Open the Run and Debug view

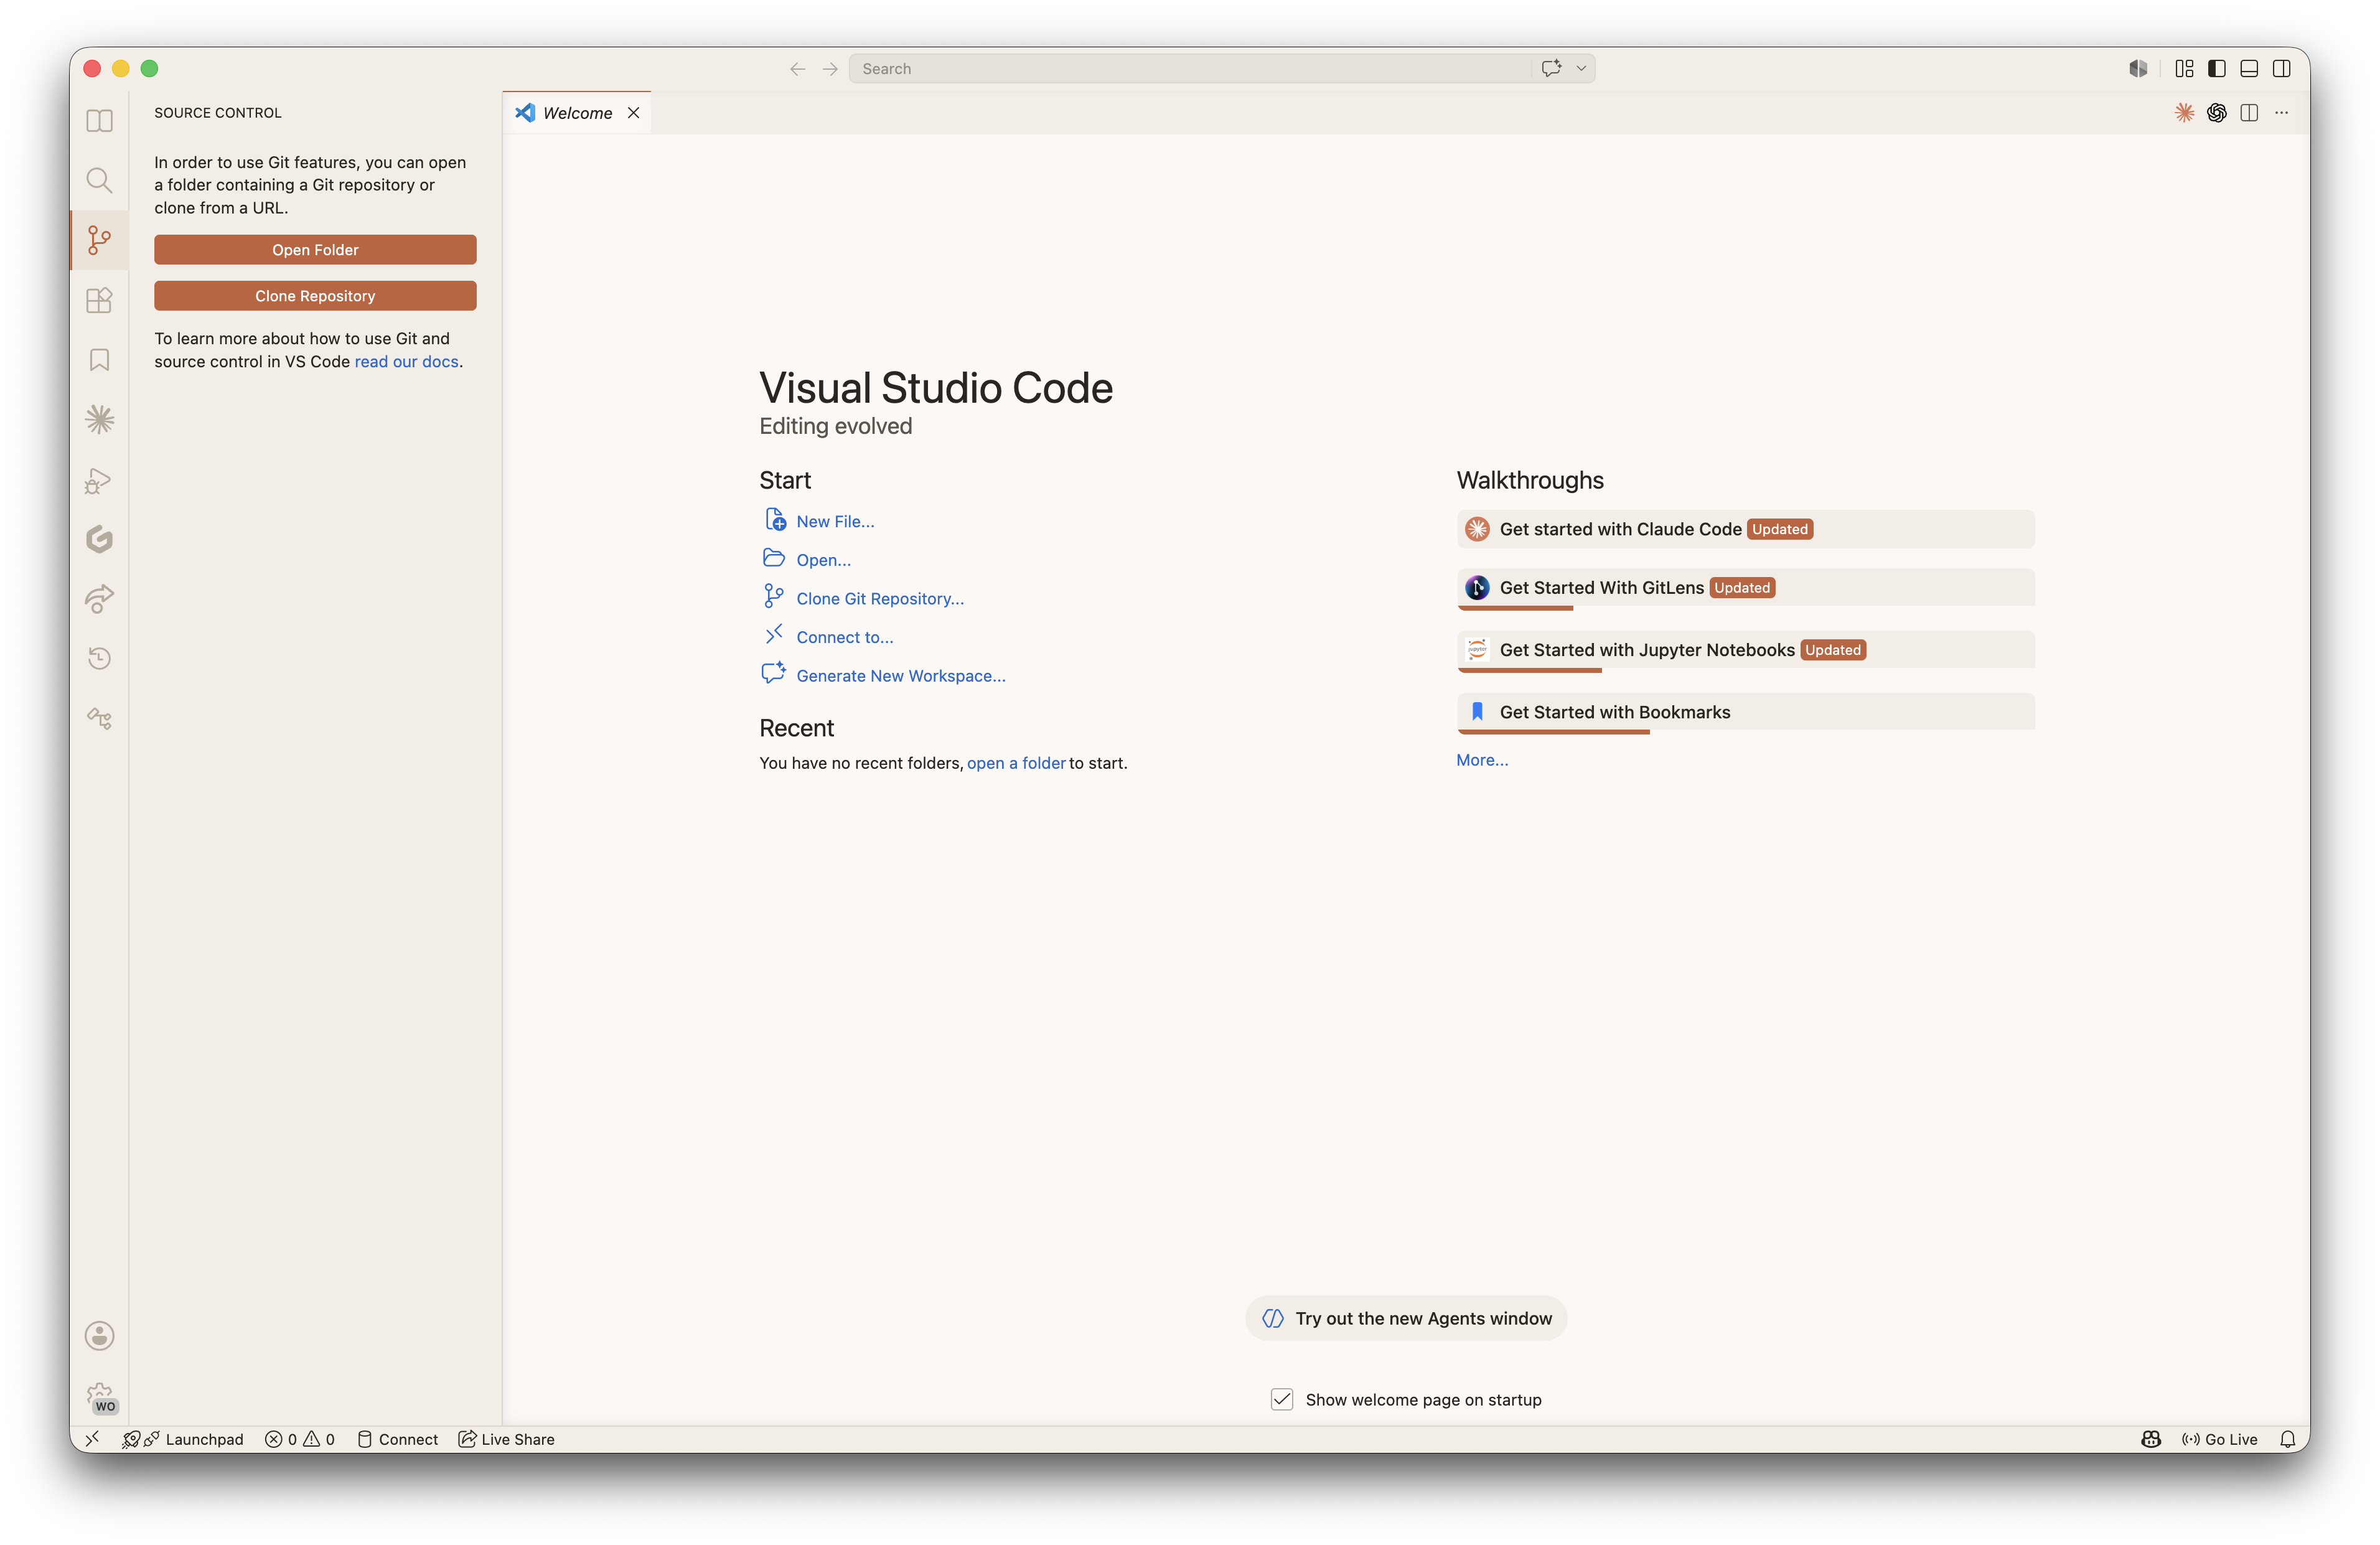(x=99, y=480)
